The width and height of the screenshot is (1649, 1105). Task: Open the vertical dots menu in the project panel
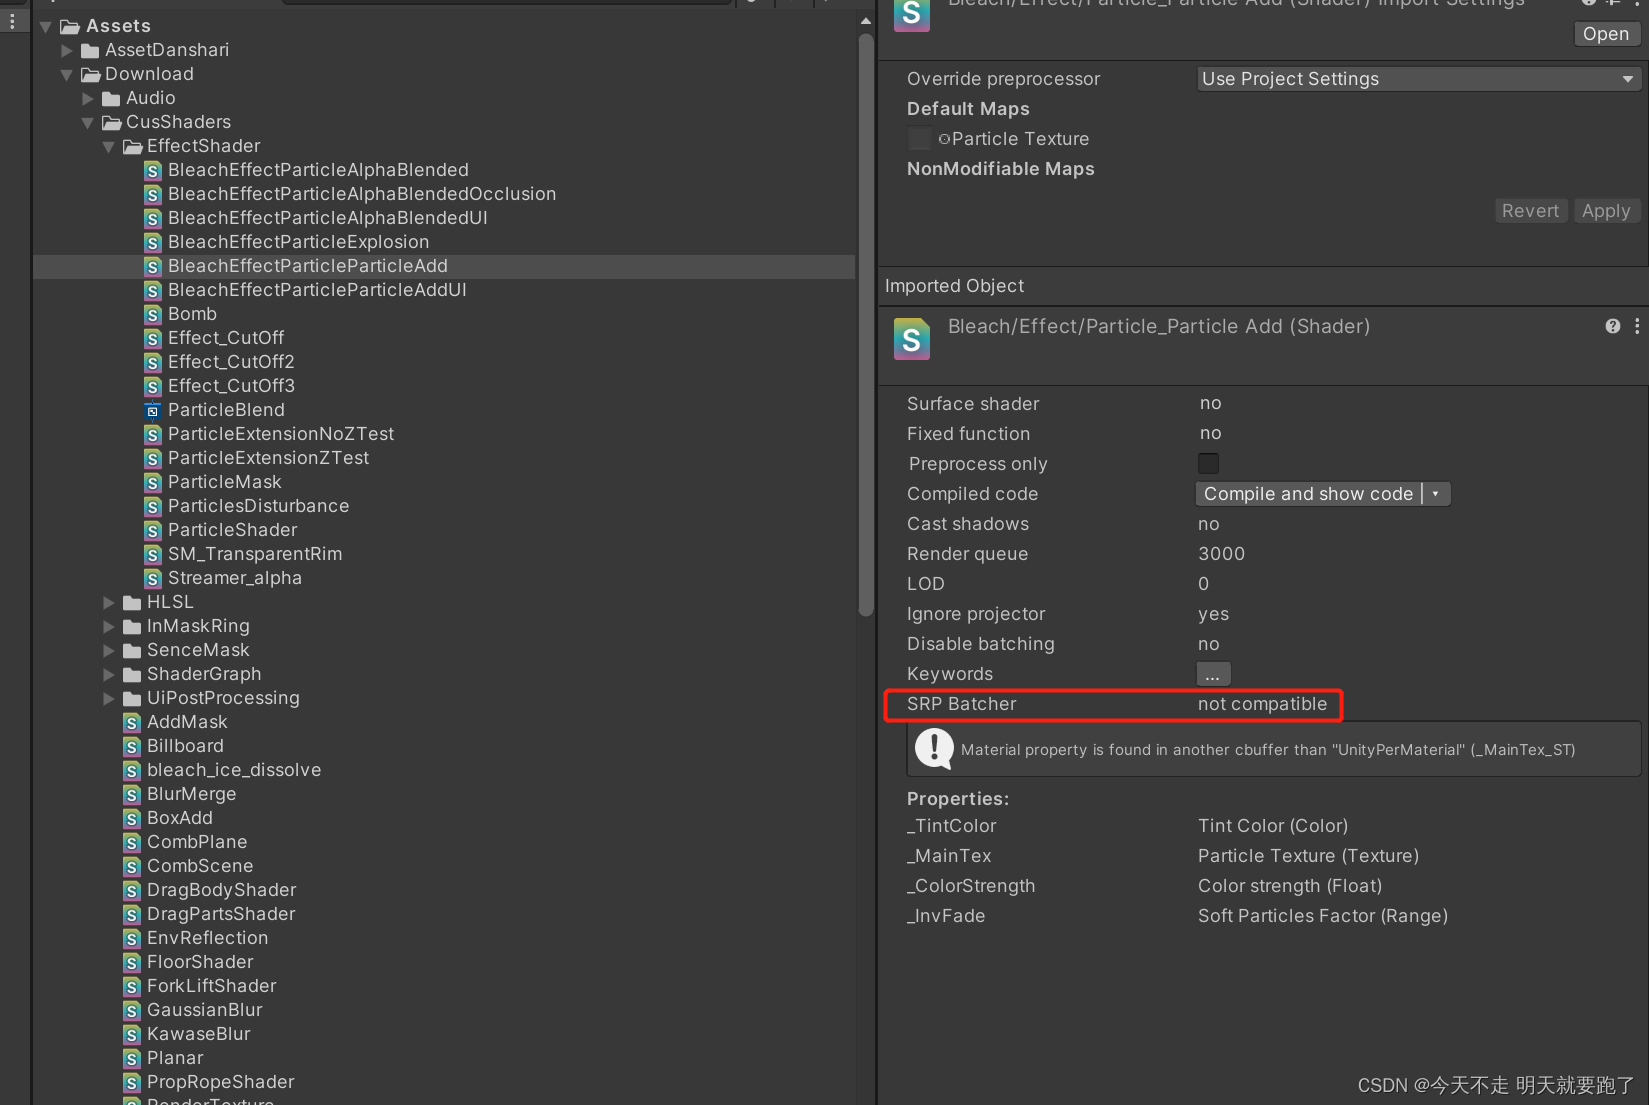(x=12, y=20)
